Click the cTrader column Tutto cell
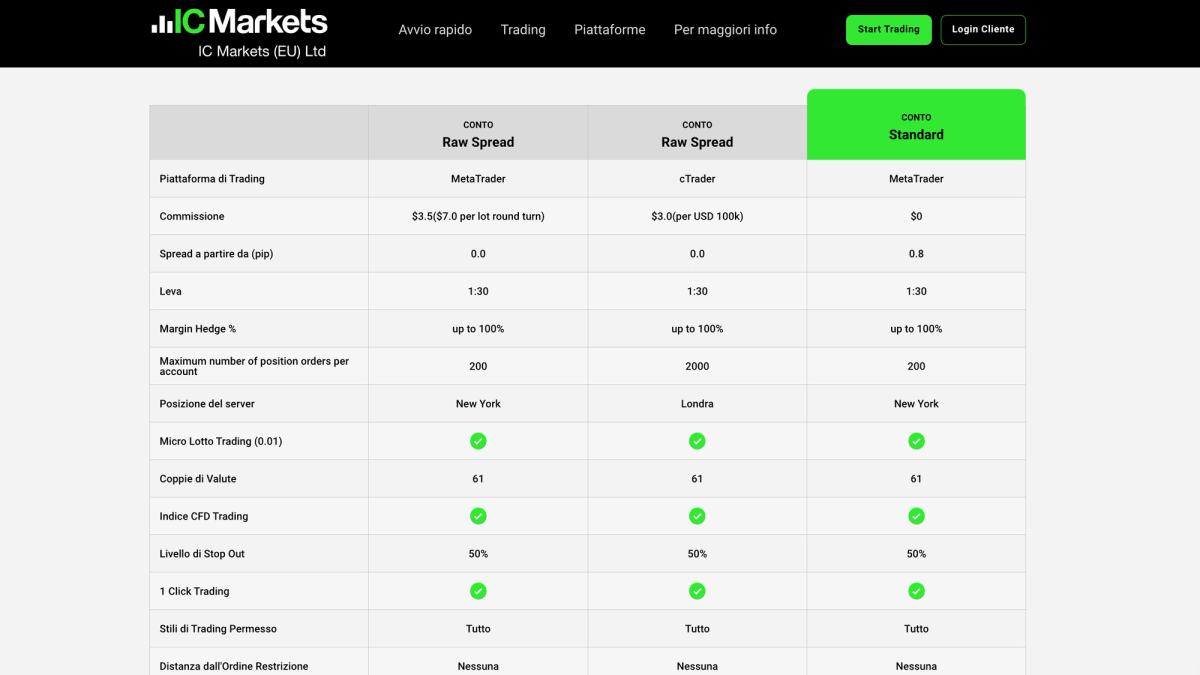 697,629
